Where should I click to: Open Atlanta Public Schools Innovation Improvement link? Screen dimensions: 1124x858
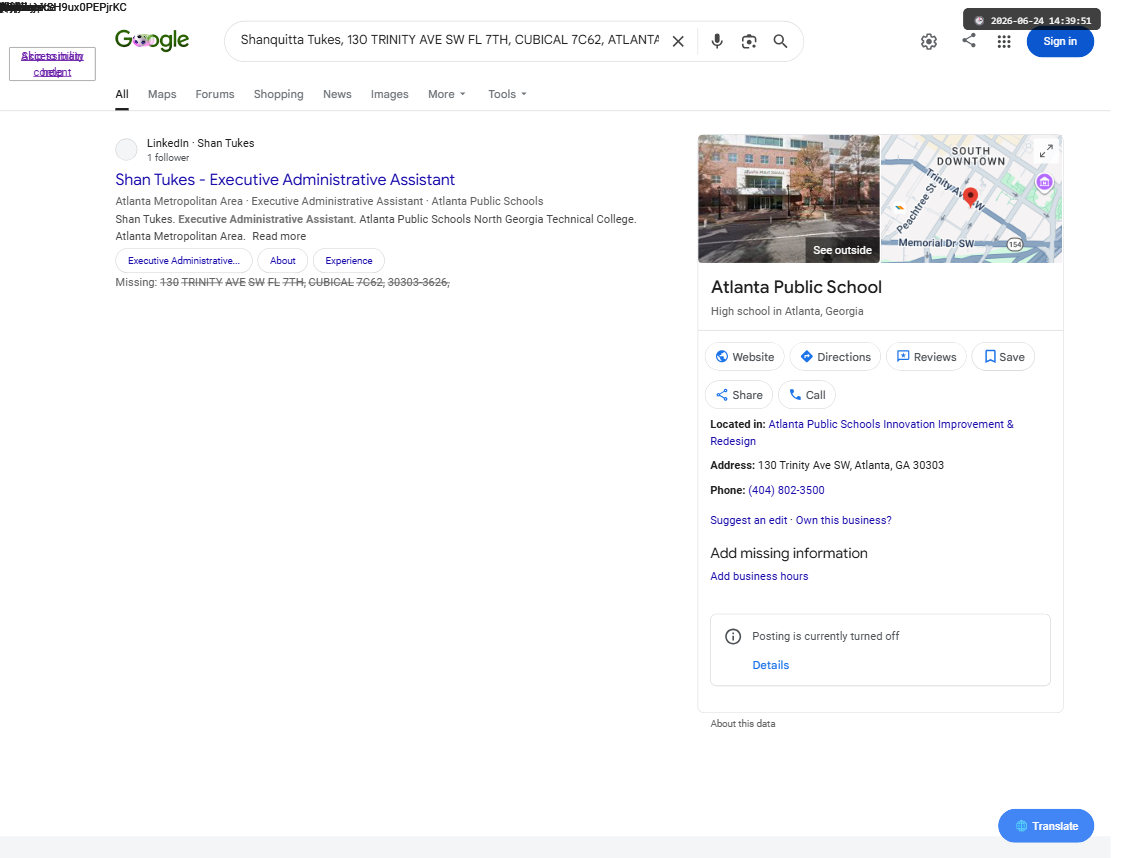tap(862, 432)
